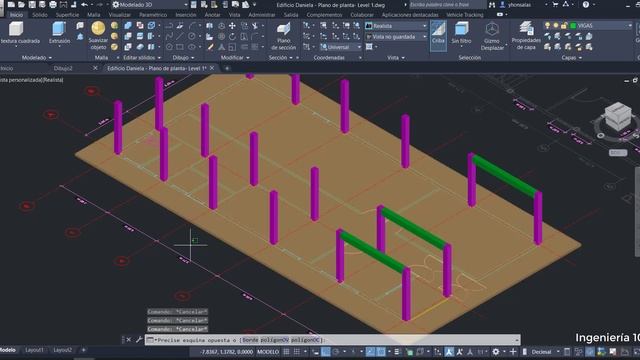Viewport: 640px width, 360px height.
Task: Select the Gizmo Desplazar tool
Action: (492, 36)
